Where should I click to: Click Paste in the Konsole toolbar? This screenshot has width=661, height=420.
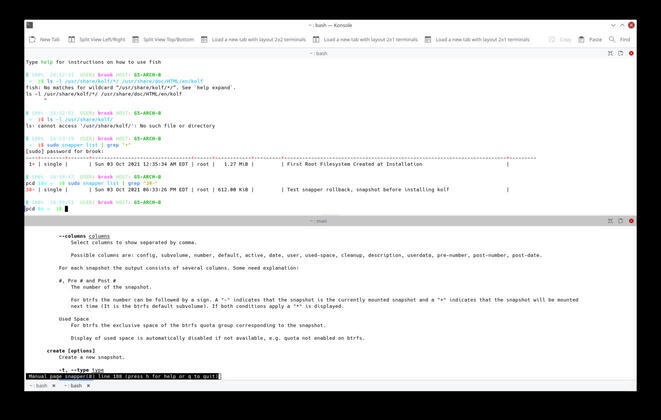590,40
